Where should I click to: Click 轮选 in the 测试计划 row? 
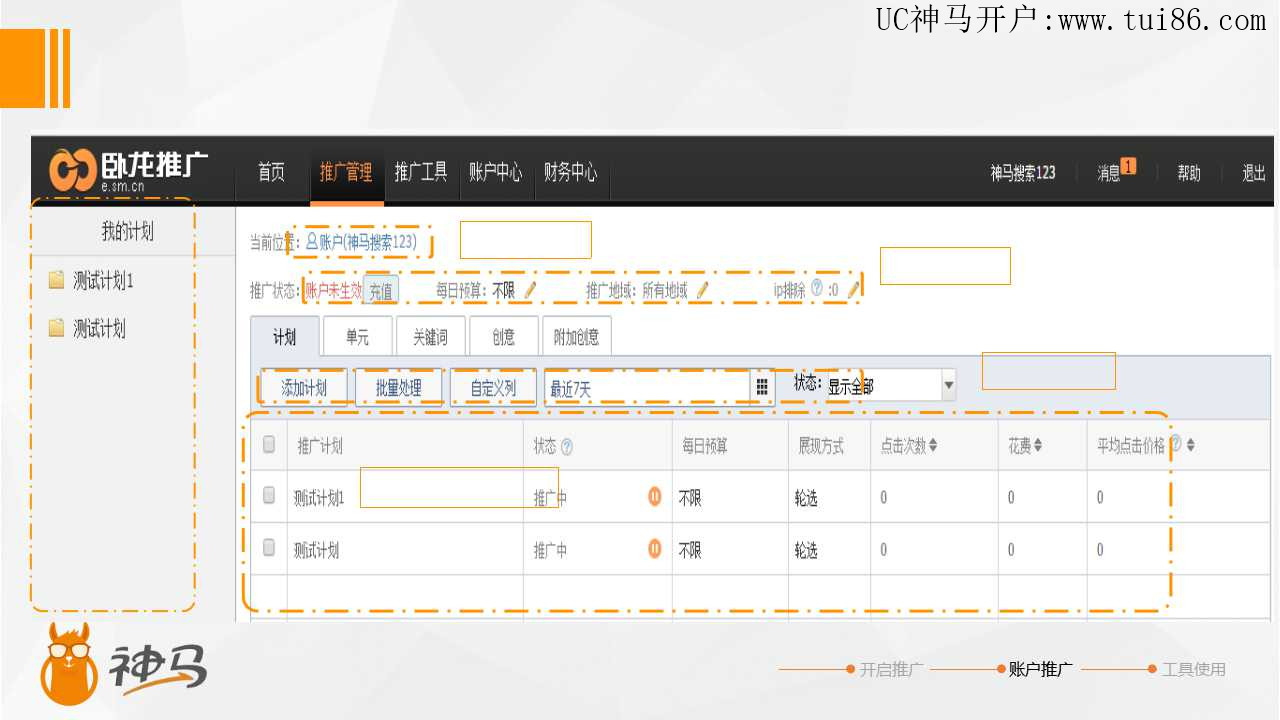tap(806, 550)
